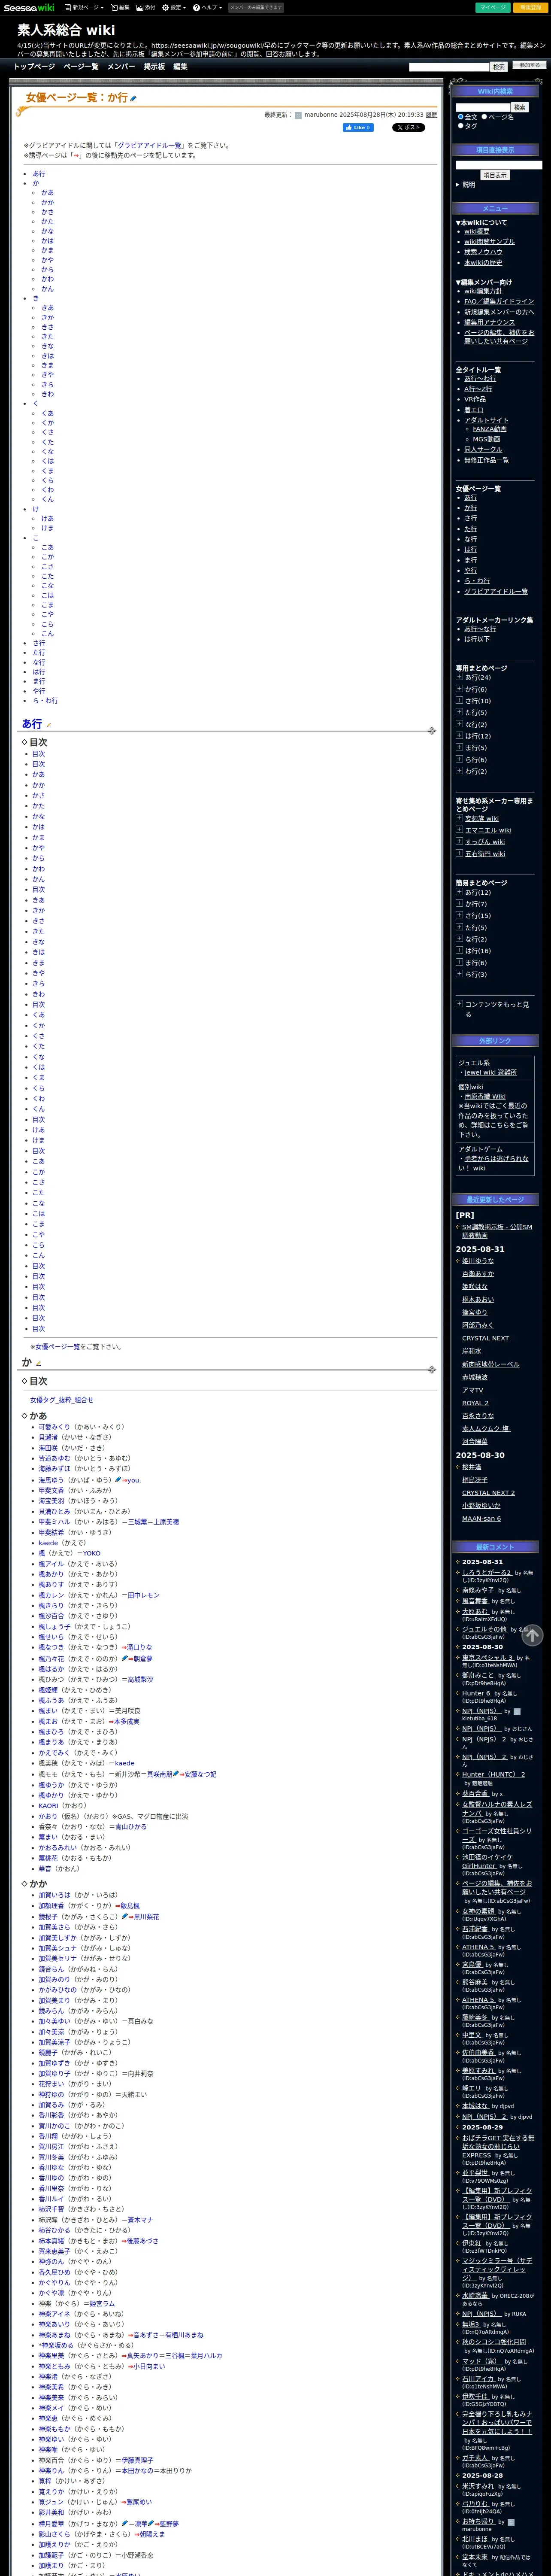Open MAAN-san 6 in recently updated pages

coord(481,1518)
